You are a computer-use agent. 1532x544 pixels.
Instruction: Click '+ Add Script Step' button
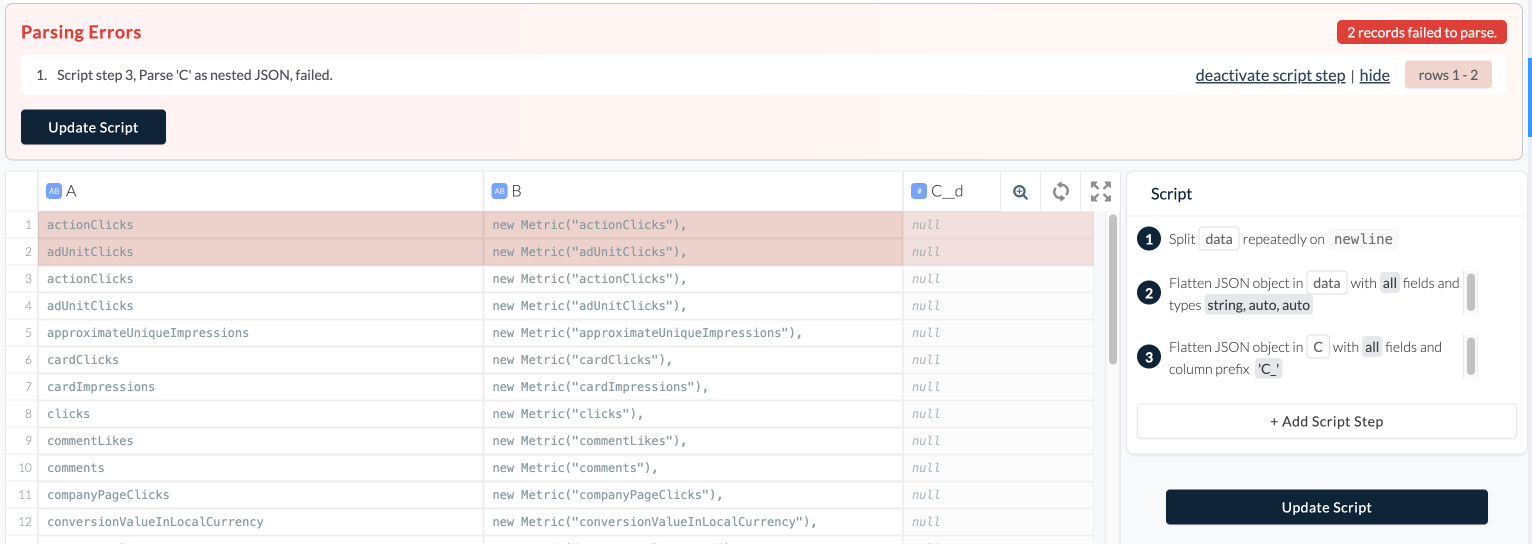1326,421
